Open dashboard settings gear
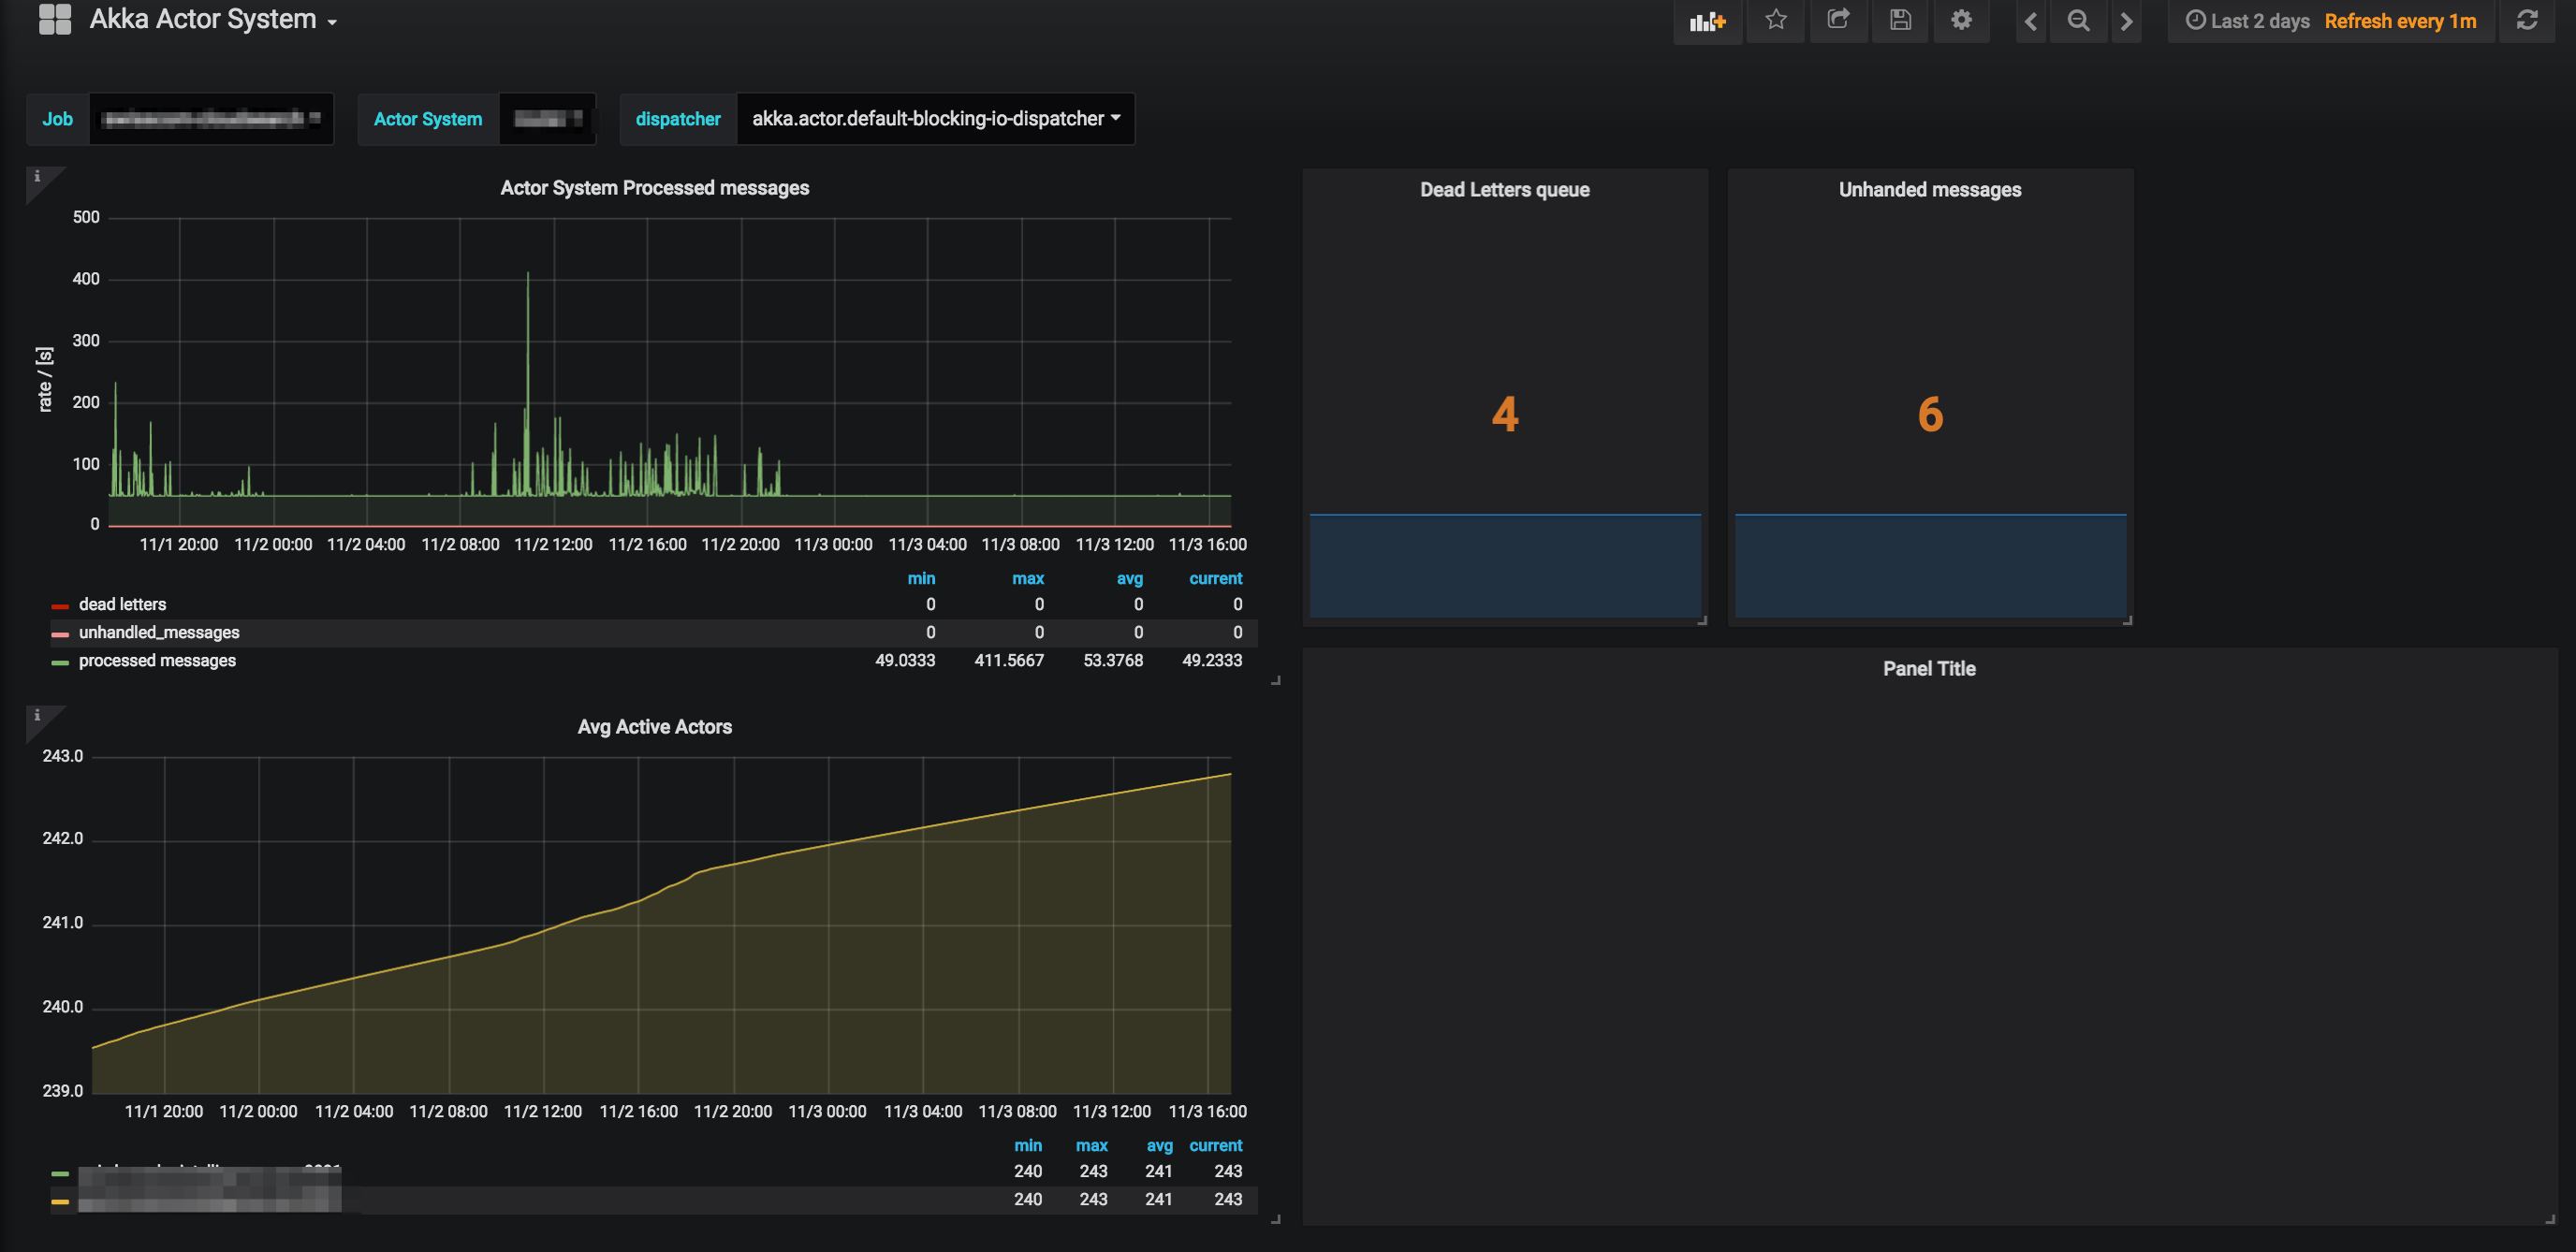The height and width of the screenshot is (1252, 2576). 1961,20
